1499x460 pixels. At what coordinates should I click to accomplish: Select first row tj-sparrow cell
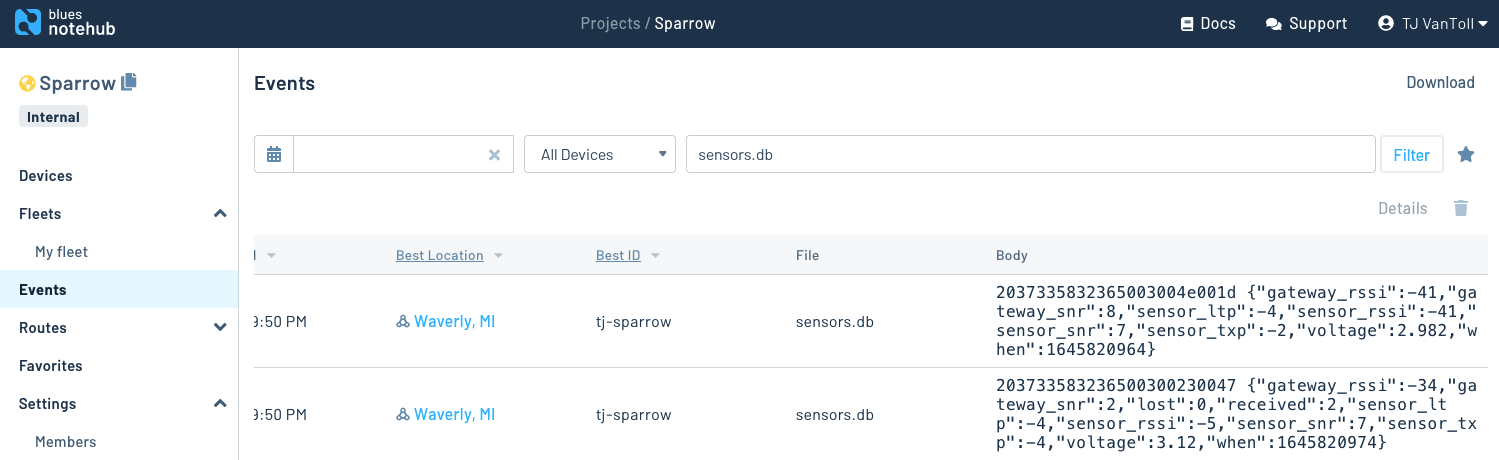[x=633, y=322]
